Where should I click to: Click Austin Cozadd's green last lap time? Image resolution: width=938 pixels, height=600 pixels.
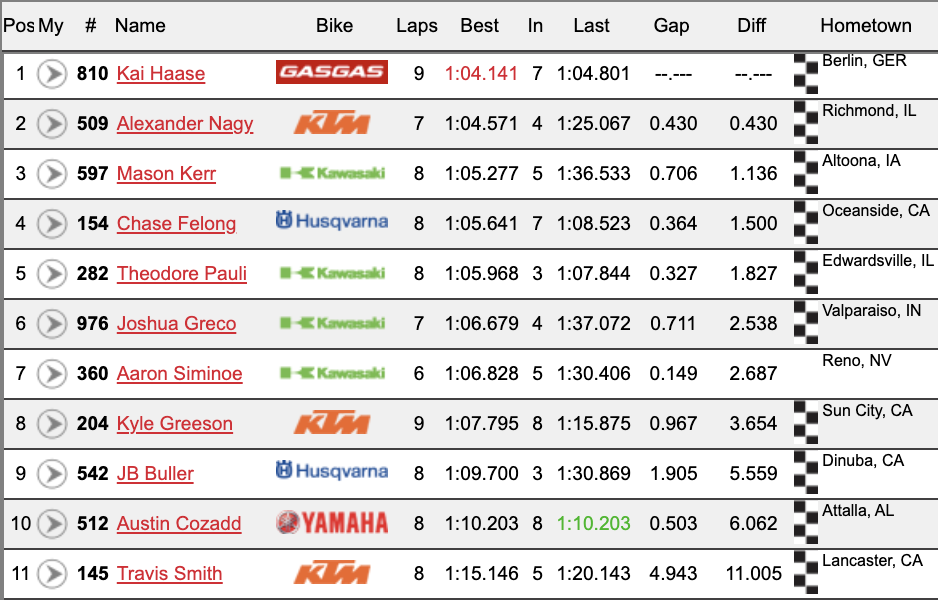tap(593, 523)
